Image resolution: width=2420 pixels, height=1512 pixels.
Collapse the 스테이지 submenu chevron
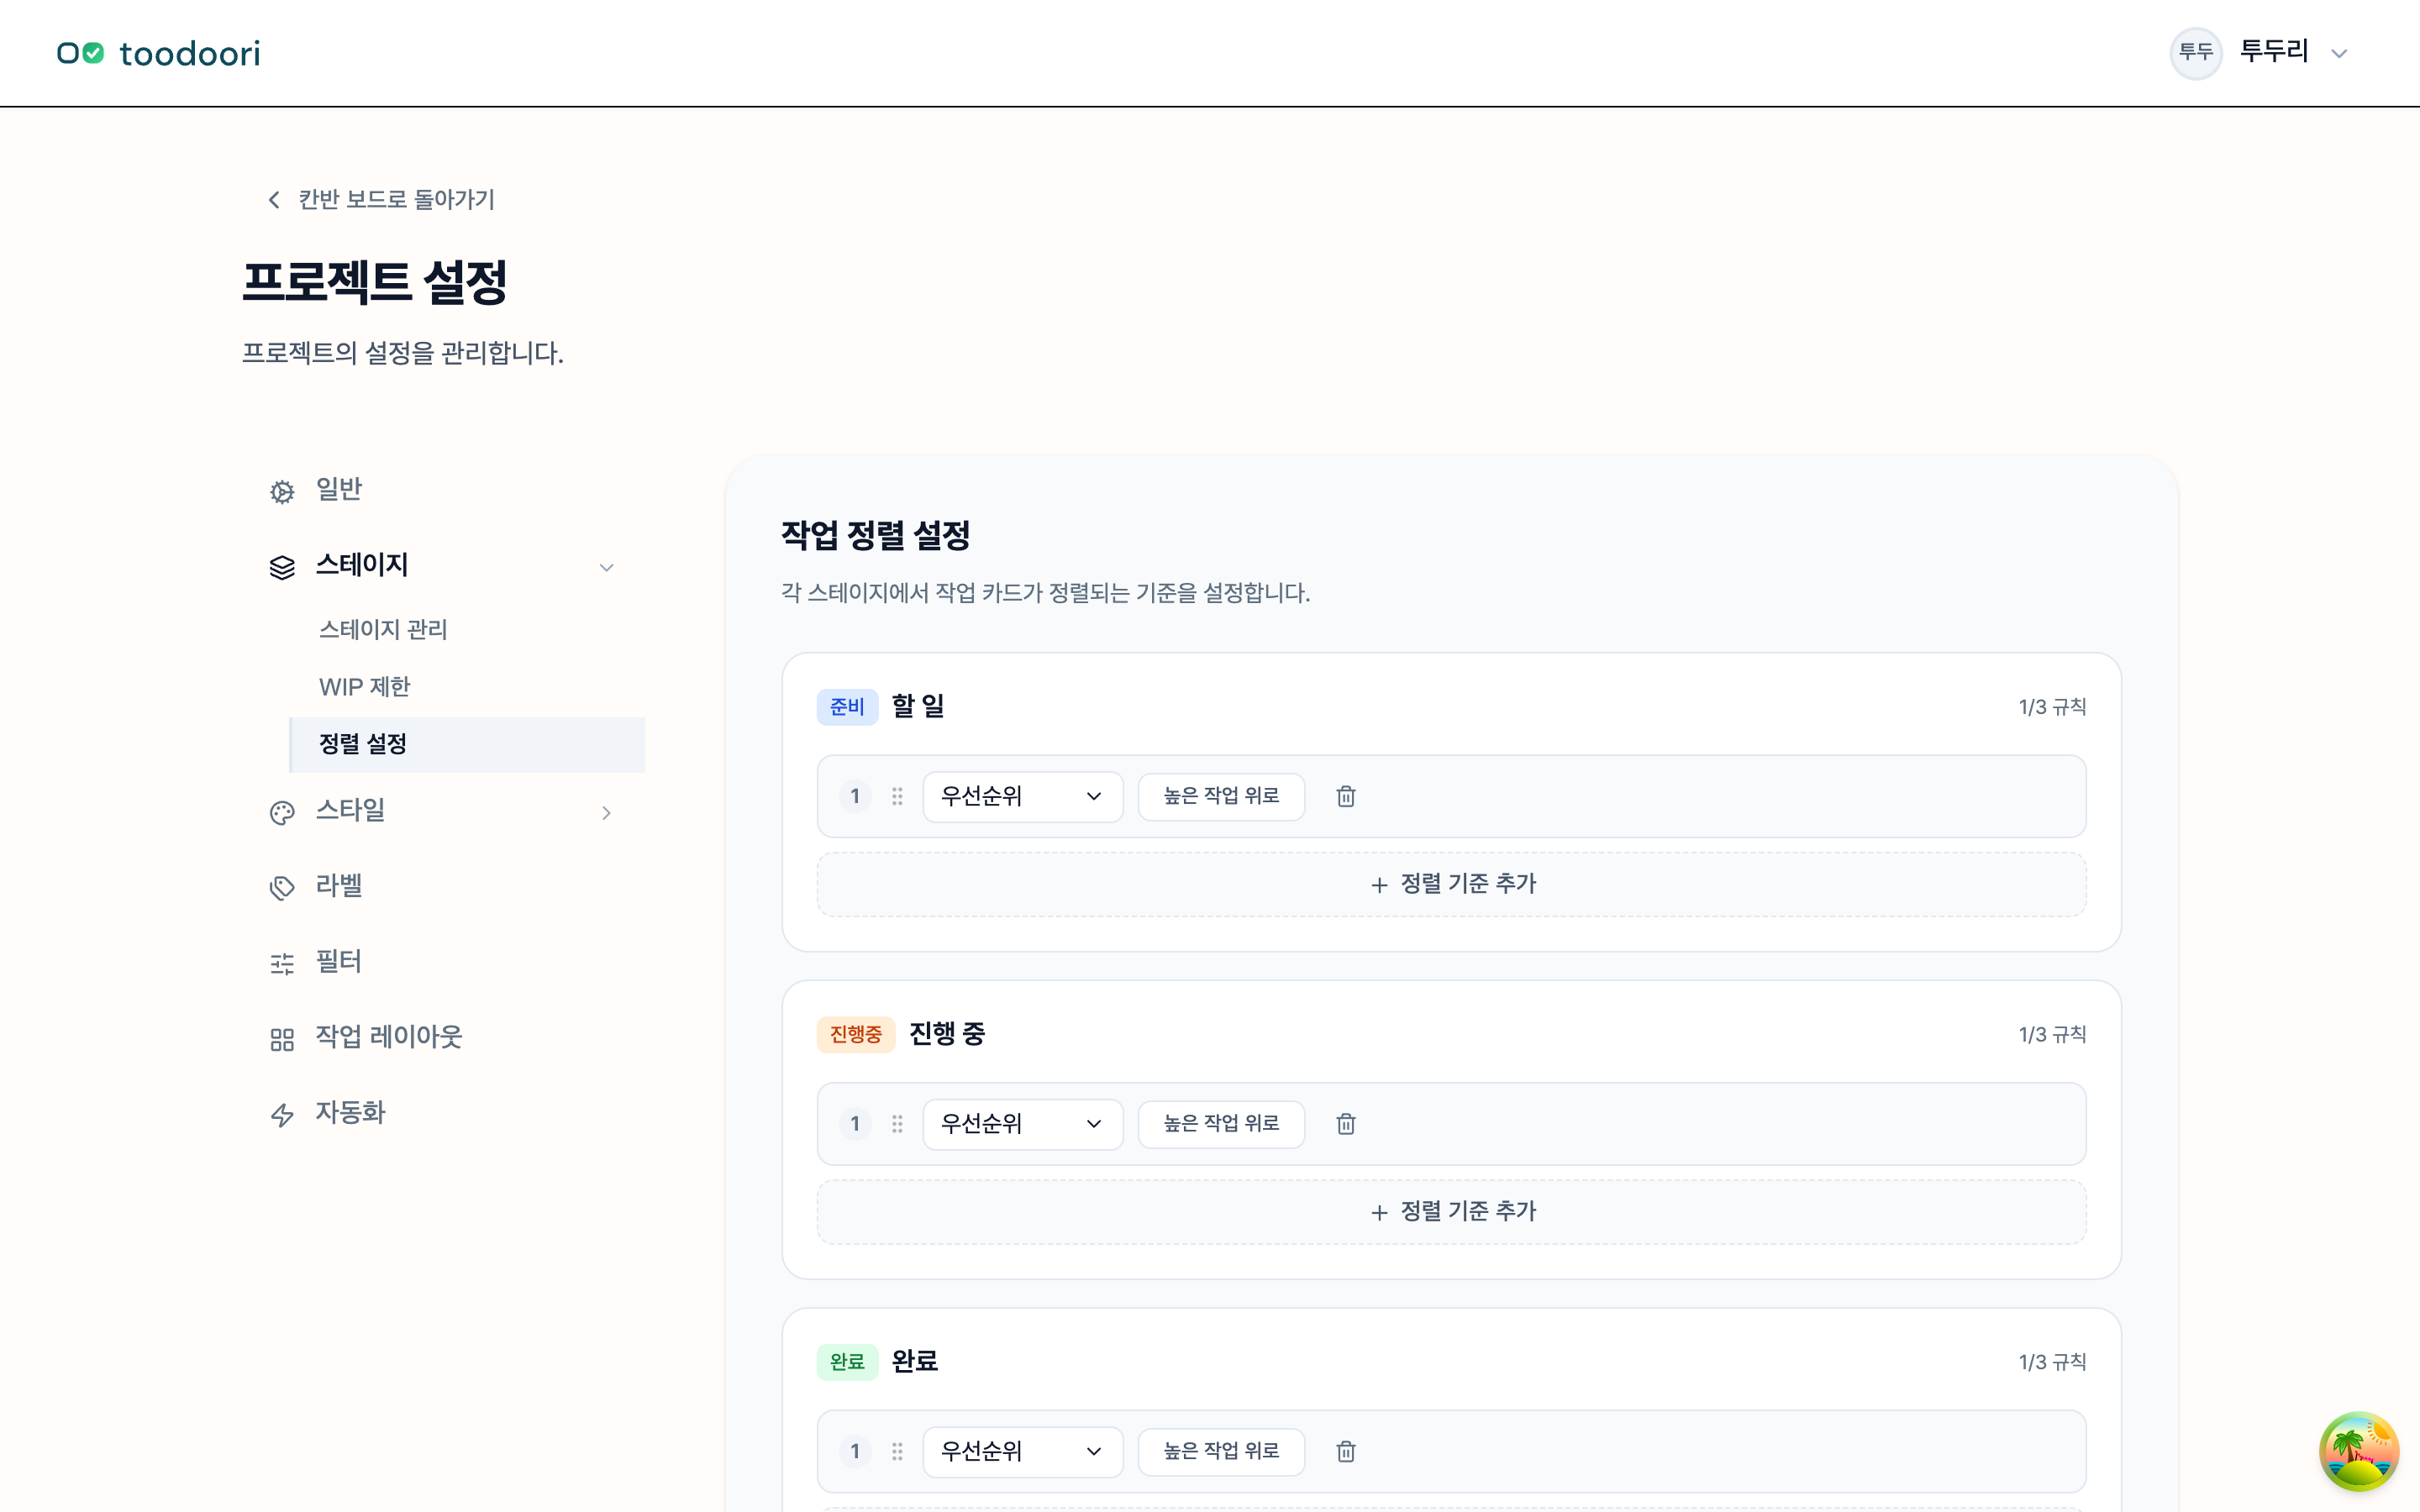[x=606, y=567]
